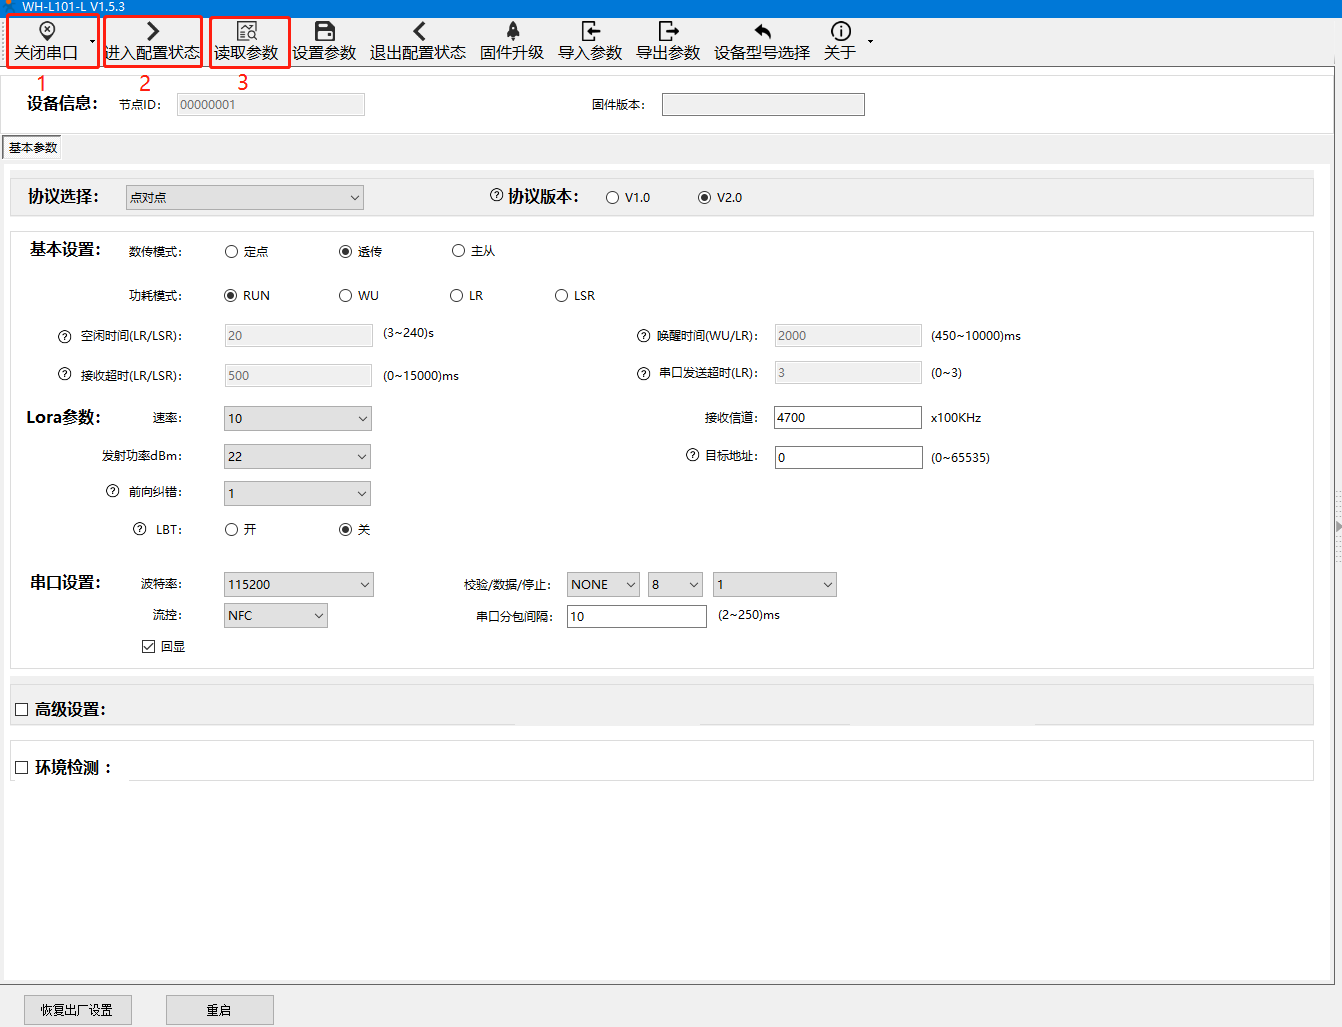Image resolution: width=1342 pixels, height=1027 pixels.
Task: Open the 发射功率dBm power dropdown
Action: pyautogui.click(x=297, y=457)
